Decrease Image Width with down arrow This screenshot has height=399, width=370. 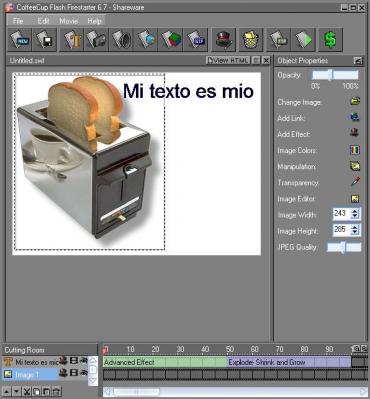click(x=355, y=217)
